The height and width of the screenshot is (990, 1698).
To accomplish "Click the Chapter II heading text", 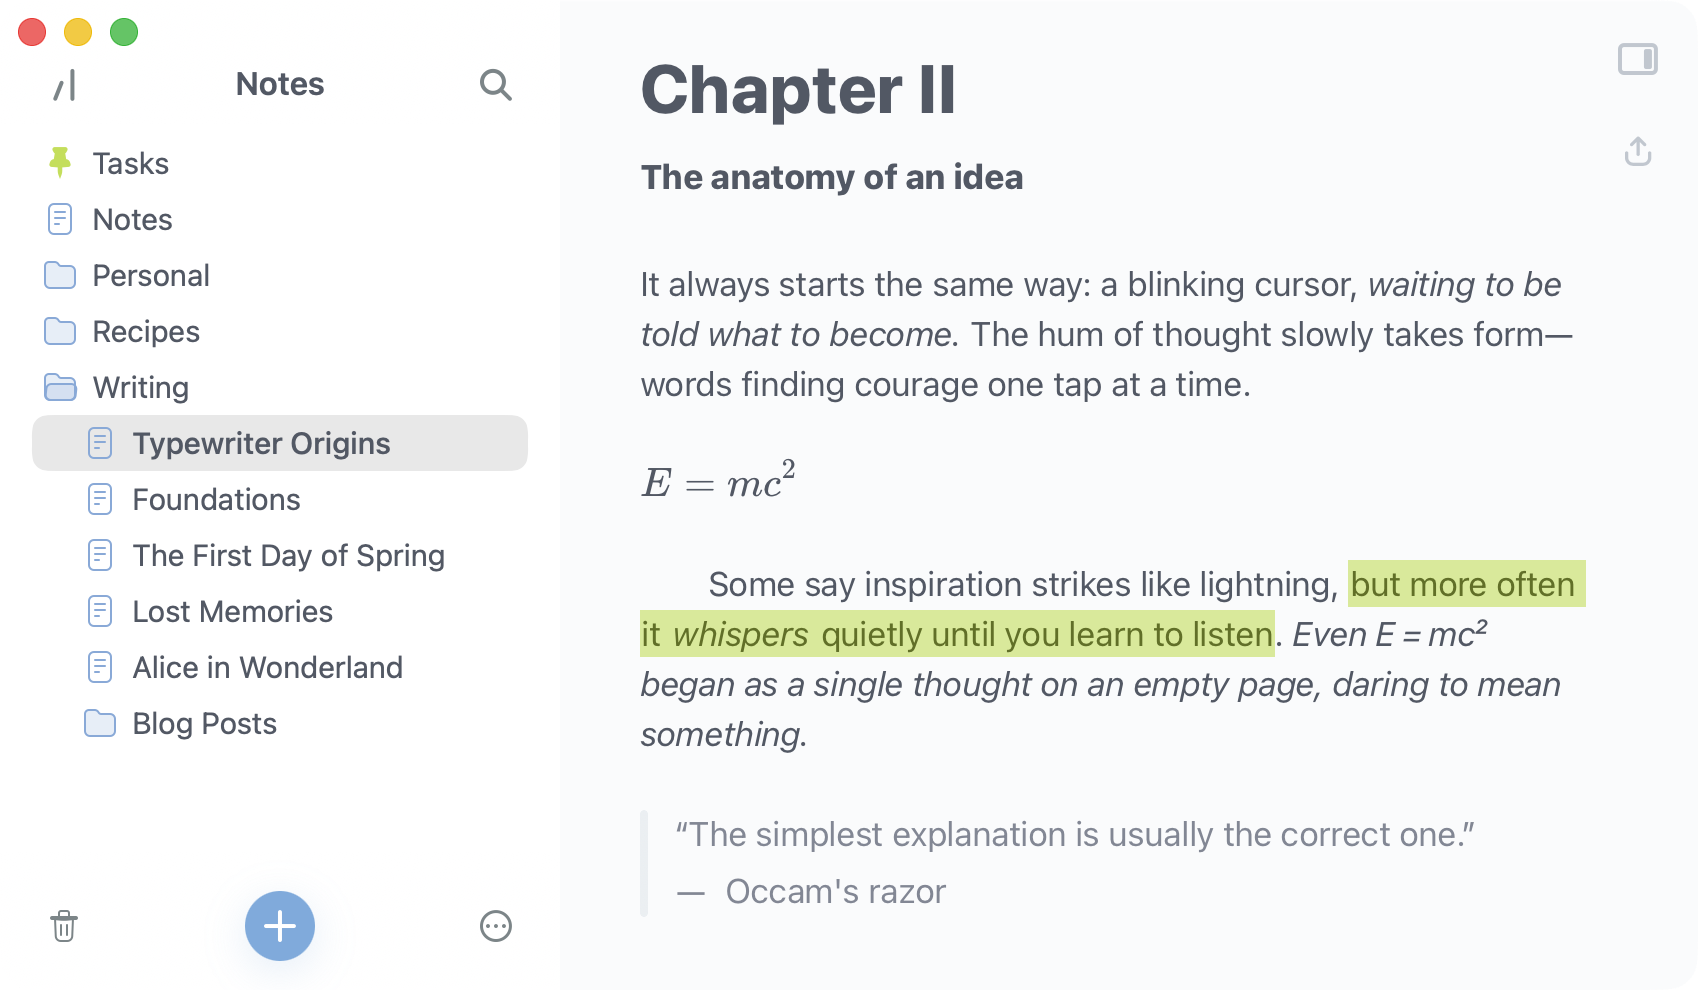I will click(x=798, y=90).
